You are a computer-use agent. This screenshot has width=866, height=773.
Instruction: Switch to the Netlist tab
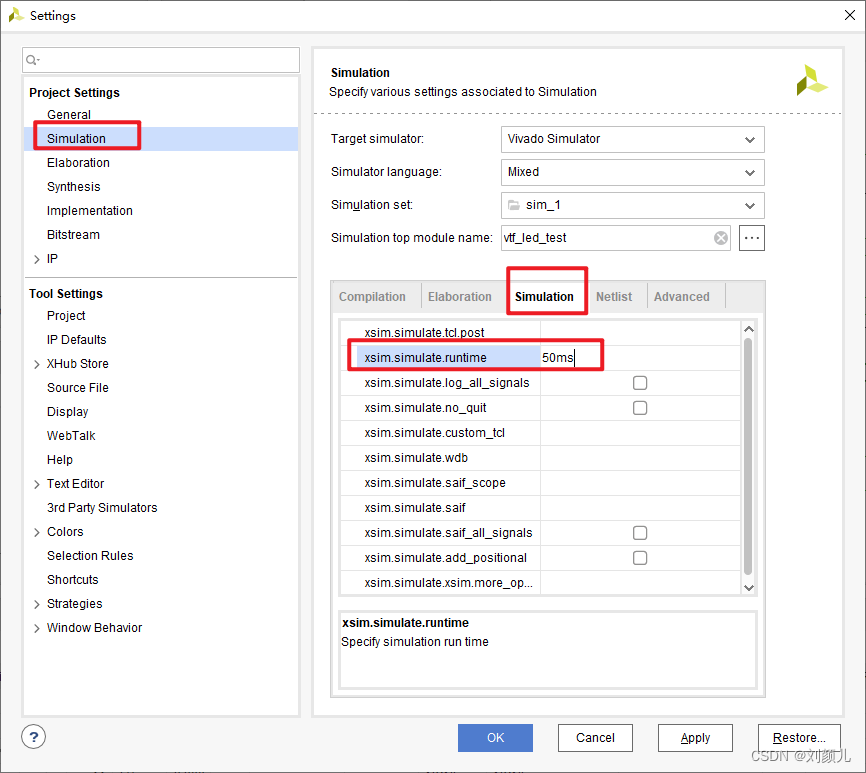(x=614, y=297)
